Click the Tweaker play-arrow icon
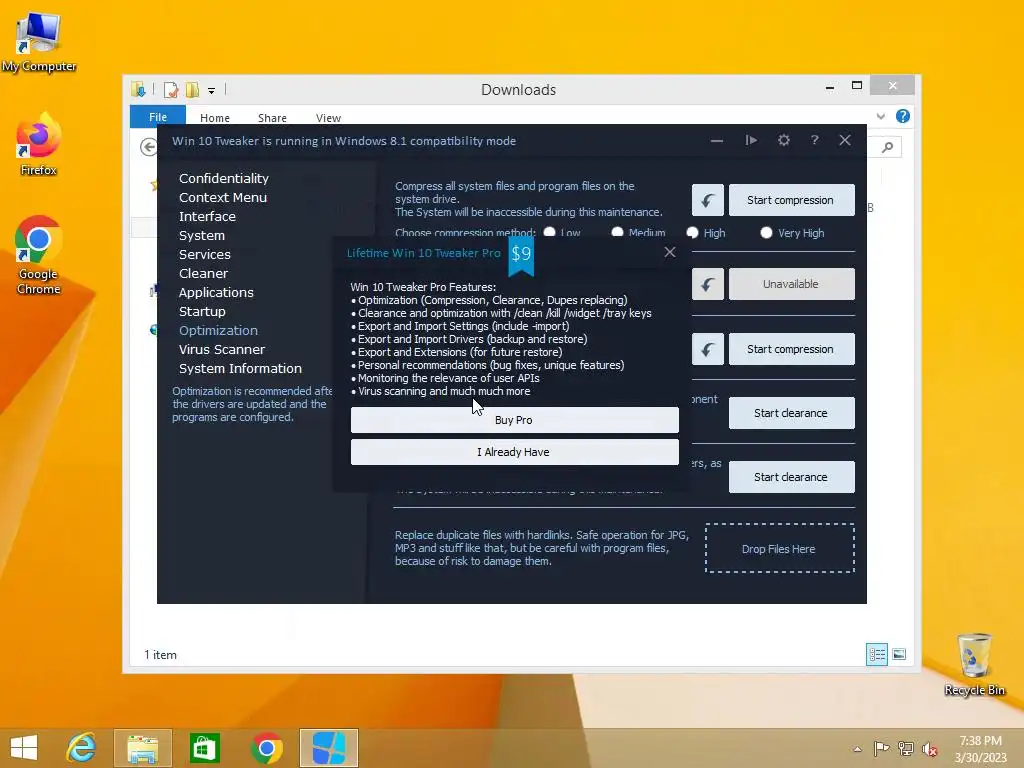This screenshot has width=1024, height=768. 752,140
